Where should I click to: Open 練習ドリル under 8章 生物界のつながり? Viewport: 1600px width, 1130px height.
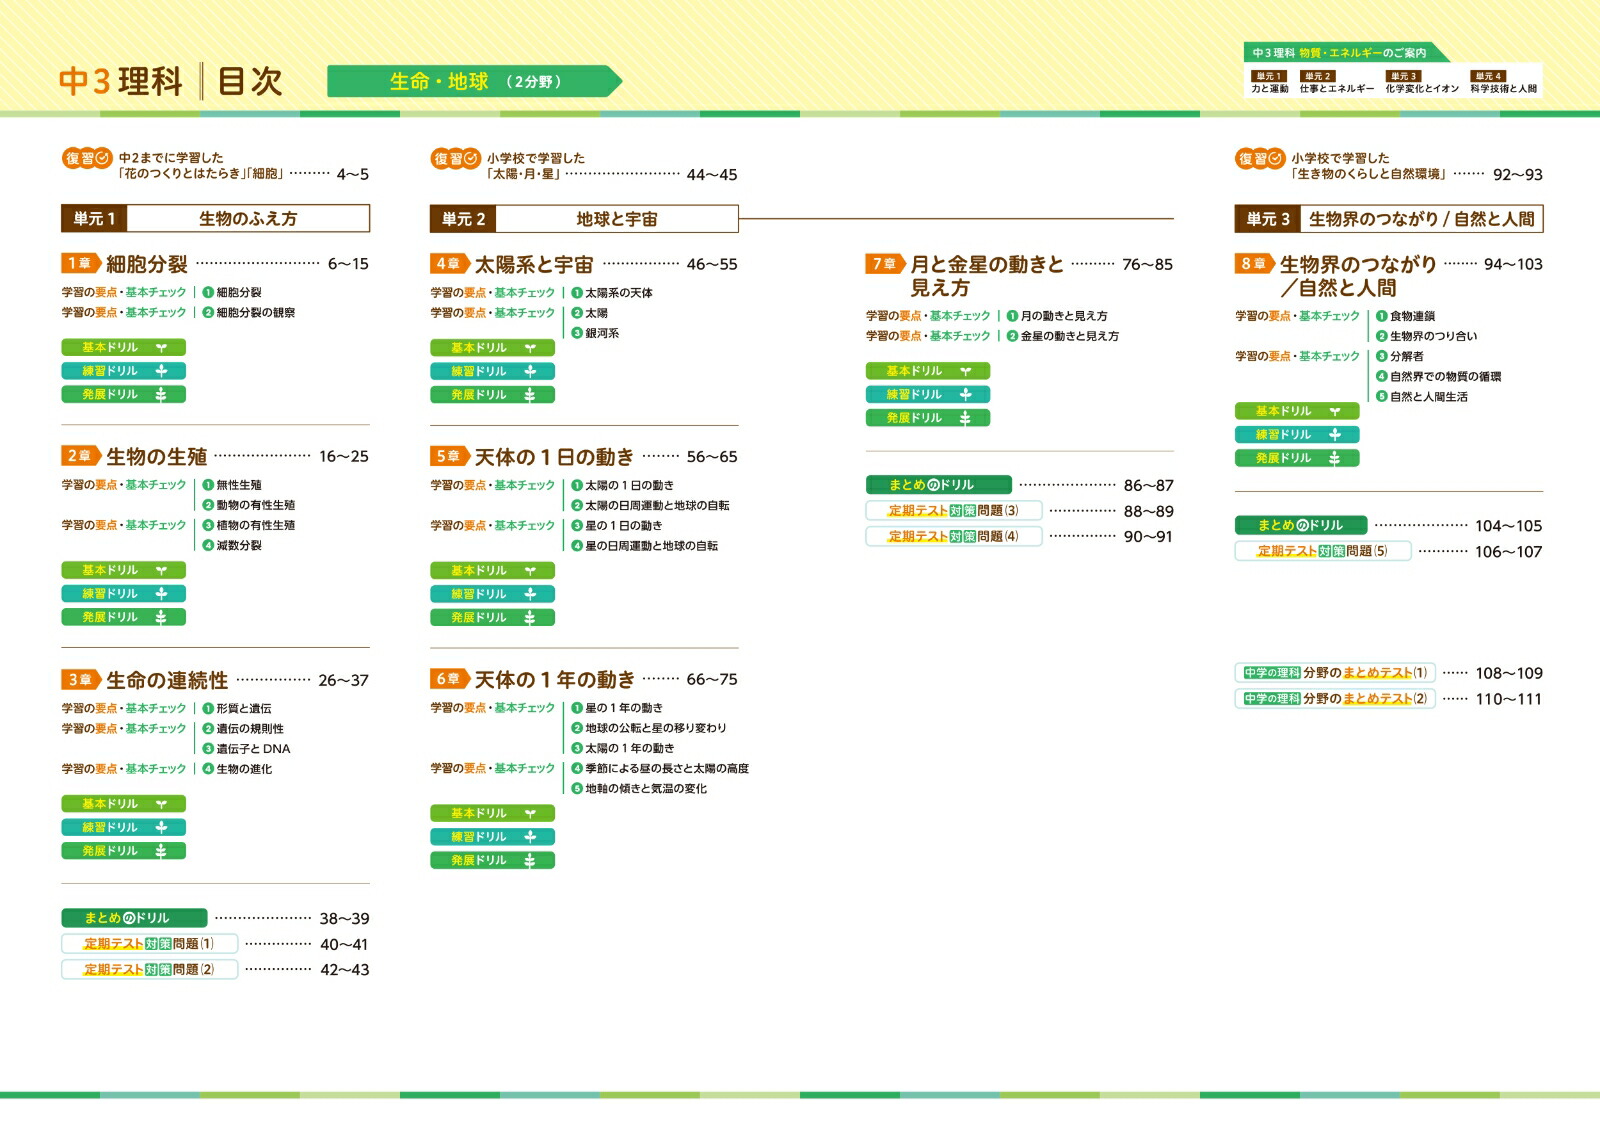tap(1297, 435)
